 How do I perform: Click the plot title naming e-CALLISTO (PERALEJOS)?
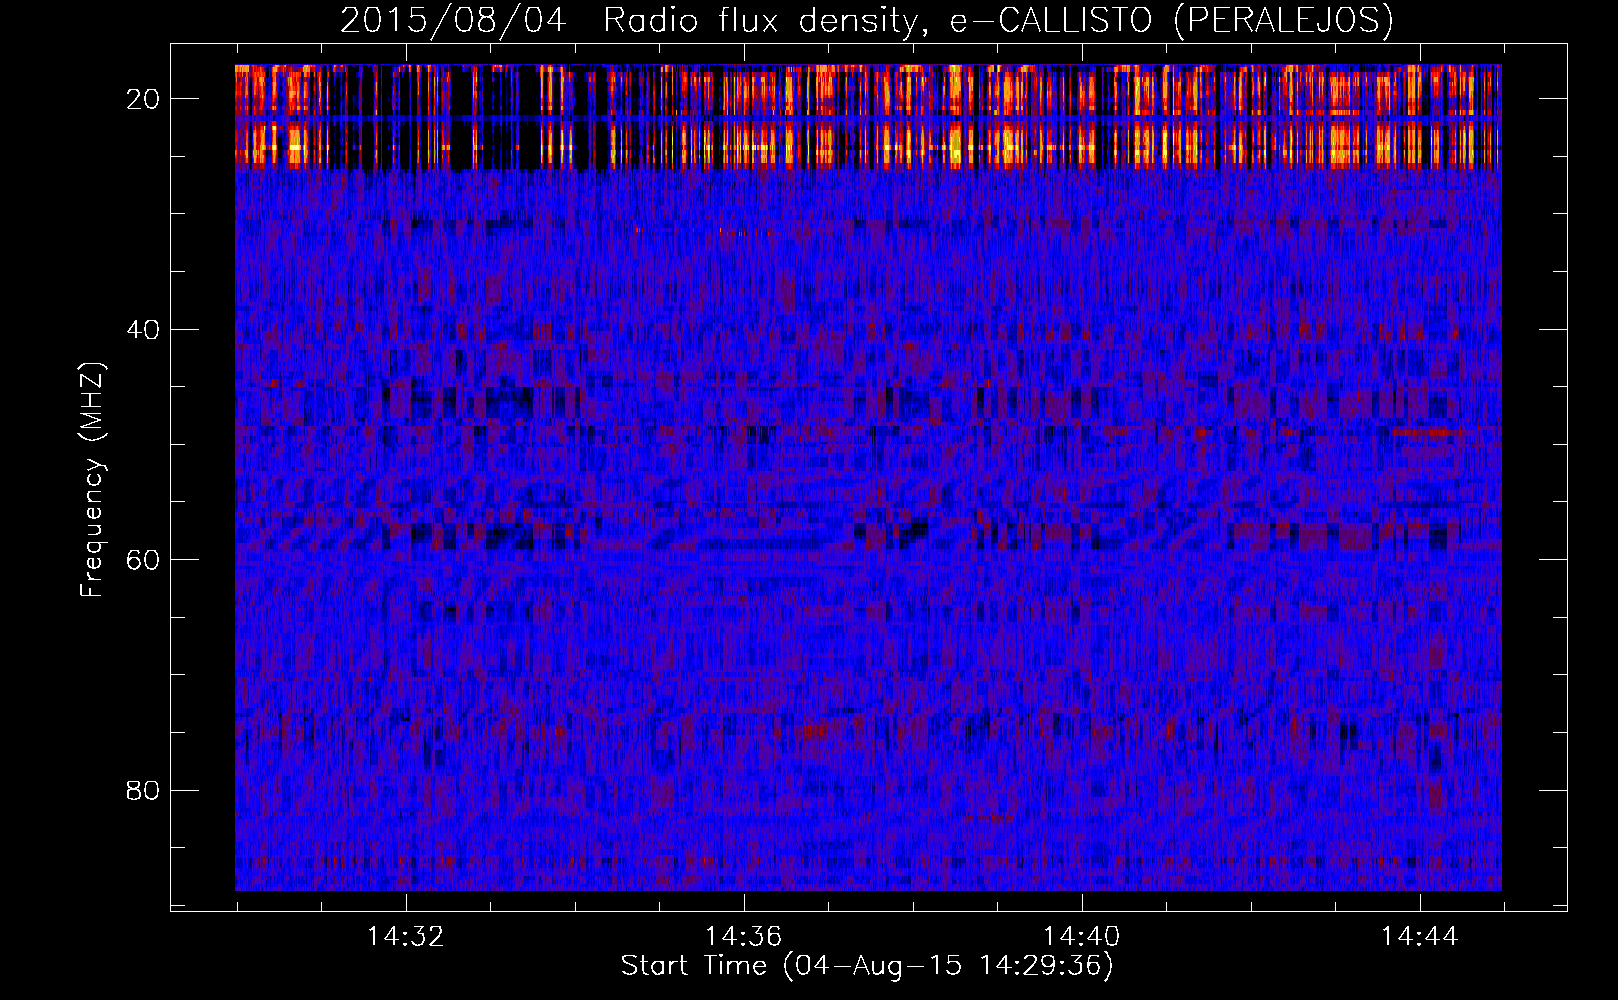click(866, 20)
